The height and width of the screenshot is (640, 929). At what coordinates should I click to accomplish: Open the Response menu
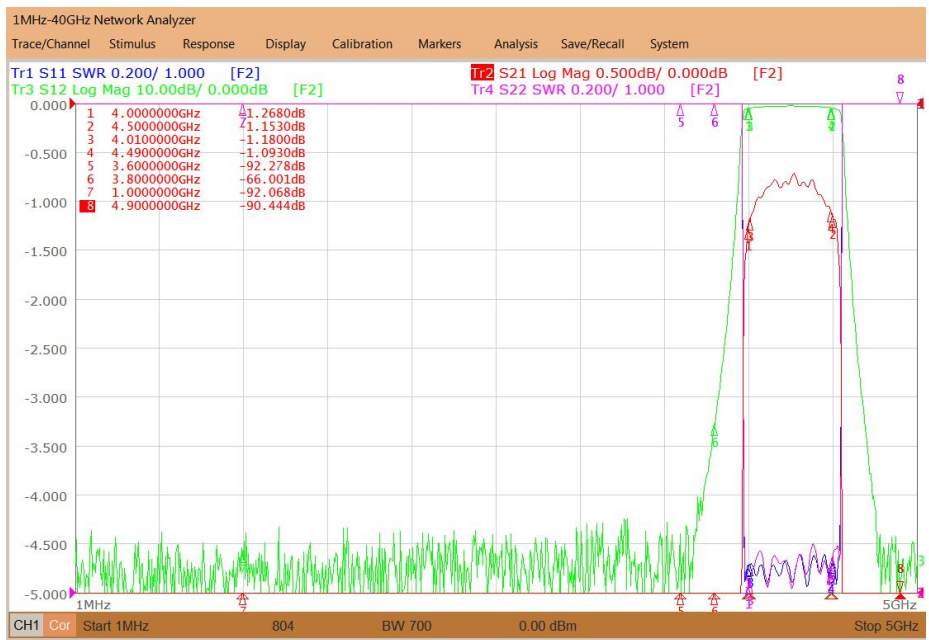point(209,44)
